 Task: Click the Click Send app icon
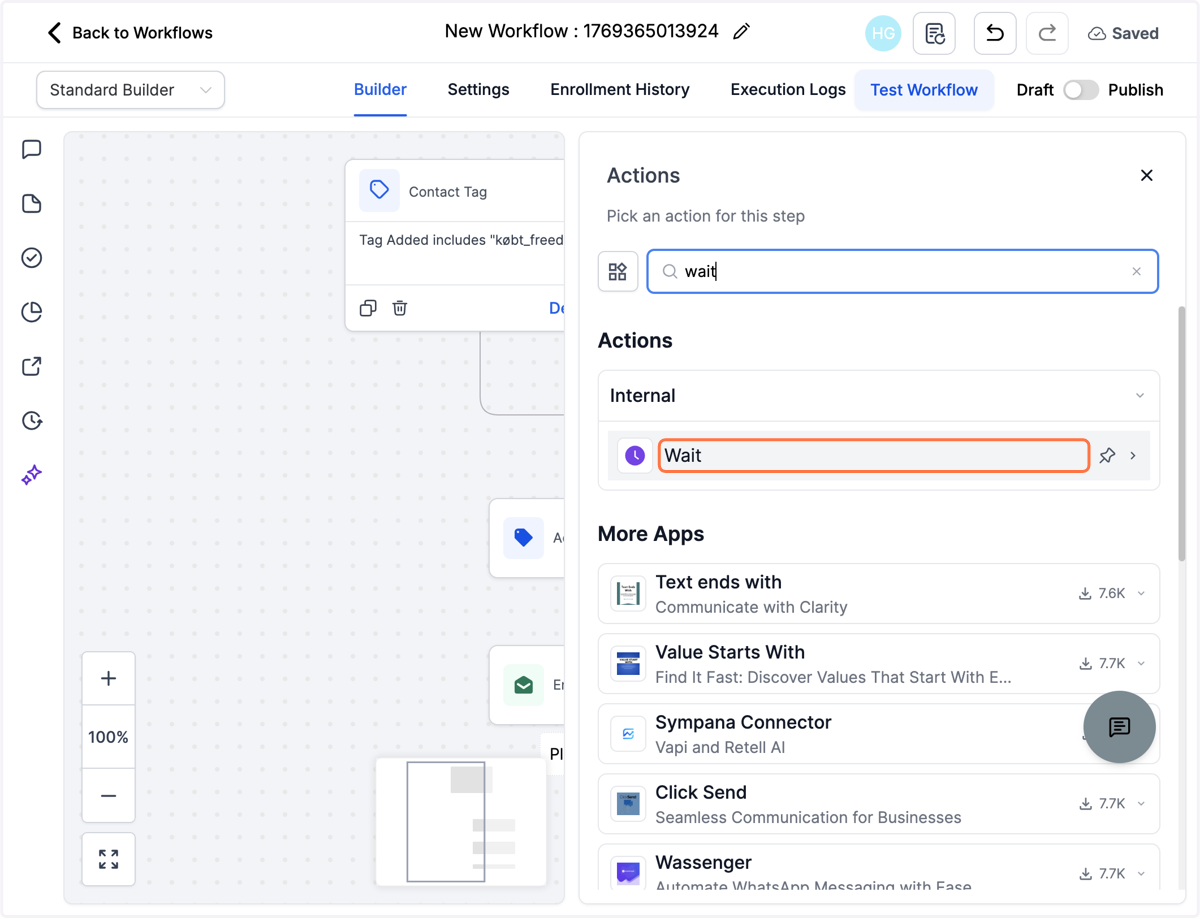(x=628, y=804)
